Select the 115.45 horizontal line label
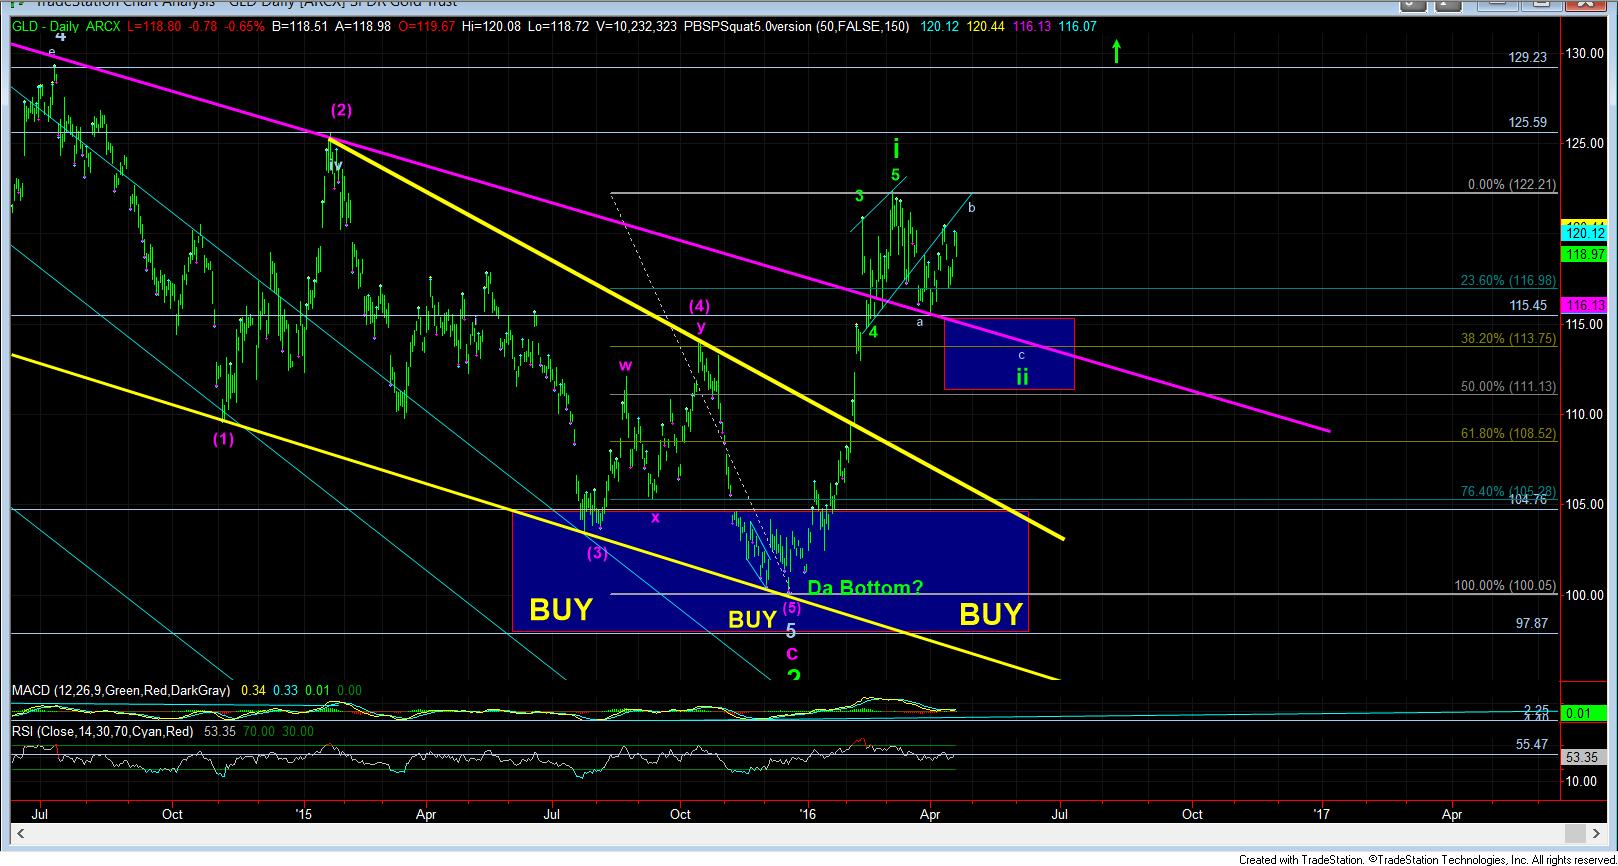The width and height of the screenshot is (1618, 866). tap(1528, 305)
